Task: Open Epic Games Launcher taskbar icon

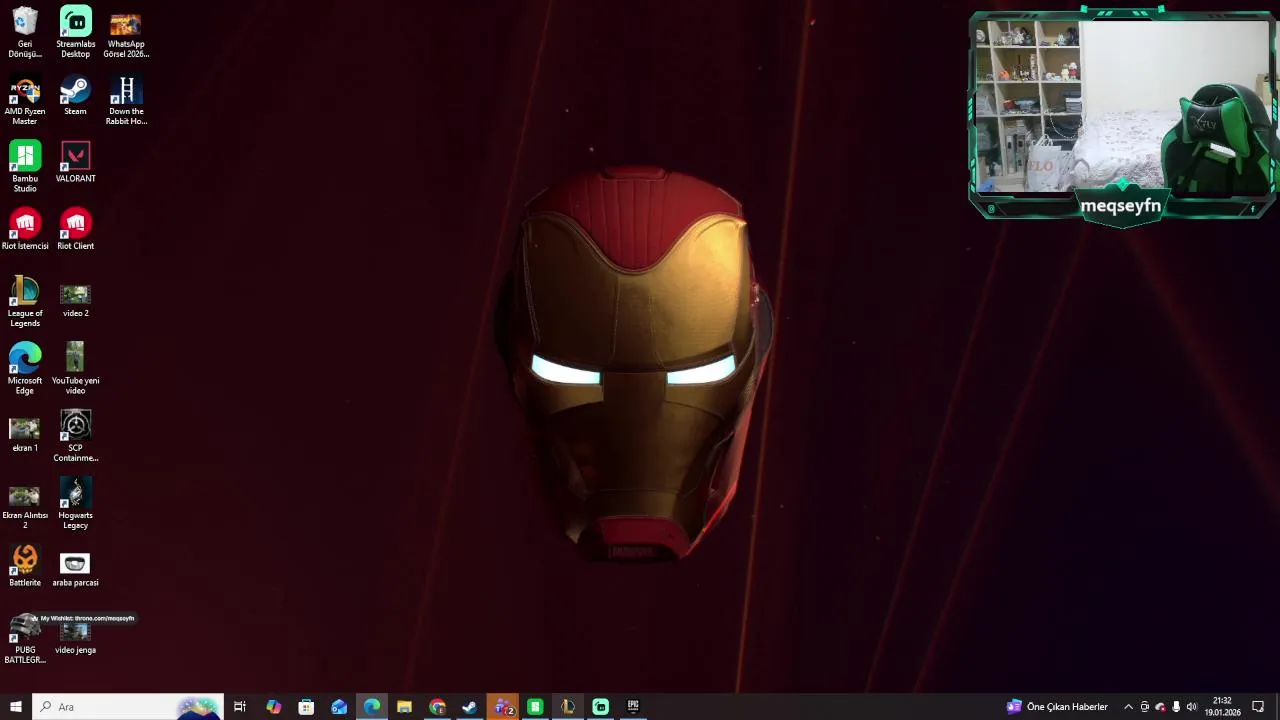Action: point(633,707)
